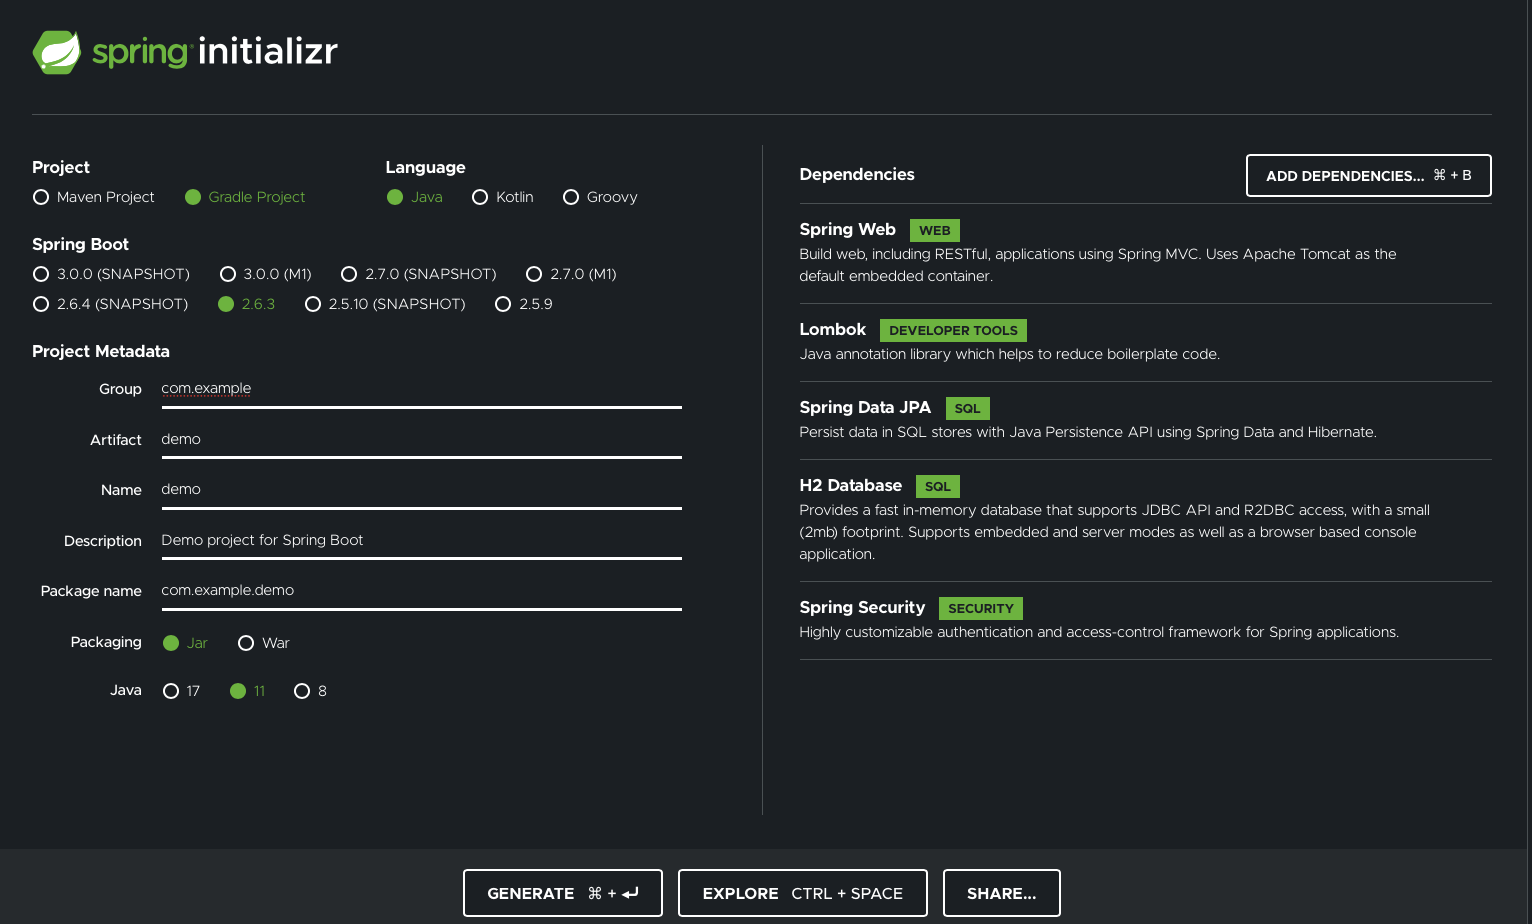Image resolution: width=1532 pixels, height=924 pixels.
Task: Click the Spring Web dependency title
Action: (x=847, y=230)
